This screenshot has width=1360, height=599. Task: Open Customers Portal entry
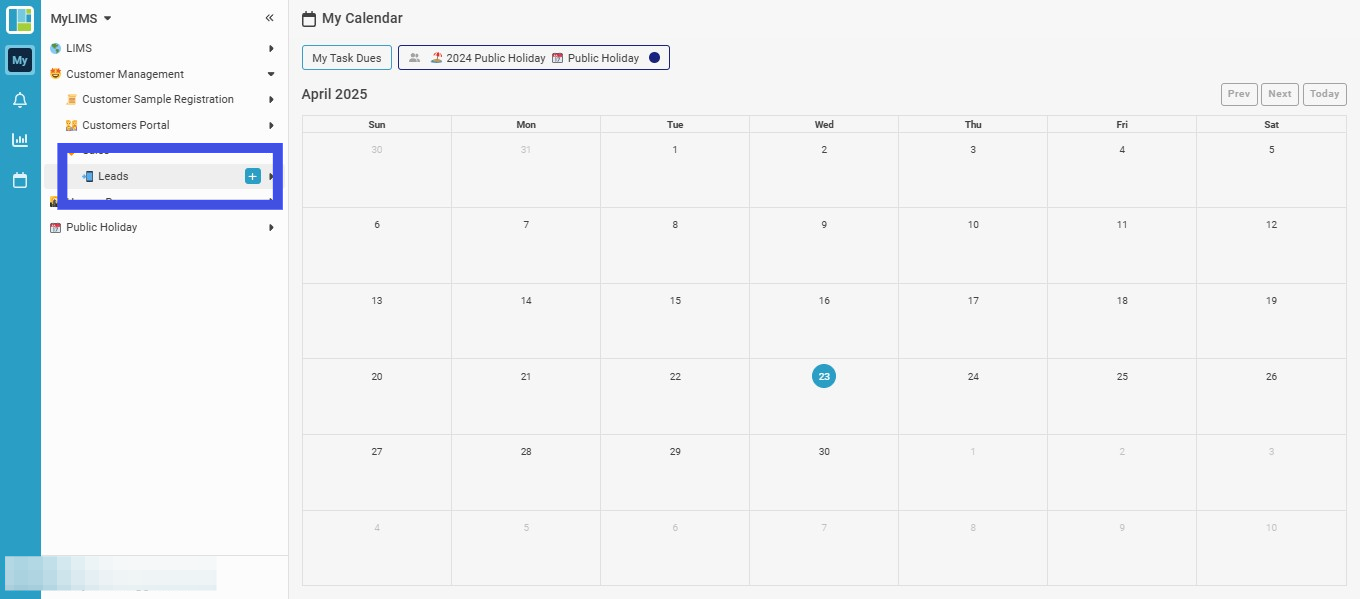(126, 125)
